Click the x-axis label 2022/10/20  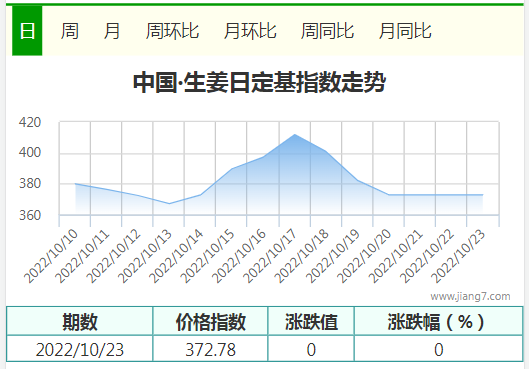click(365, 256)
